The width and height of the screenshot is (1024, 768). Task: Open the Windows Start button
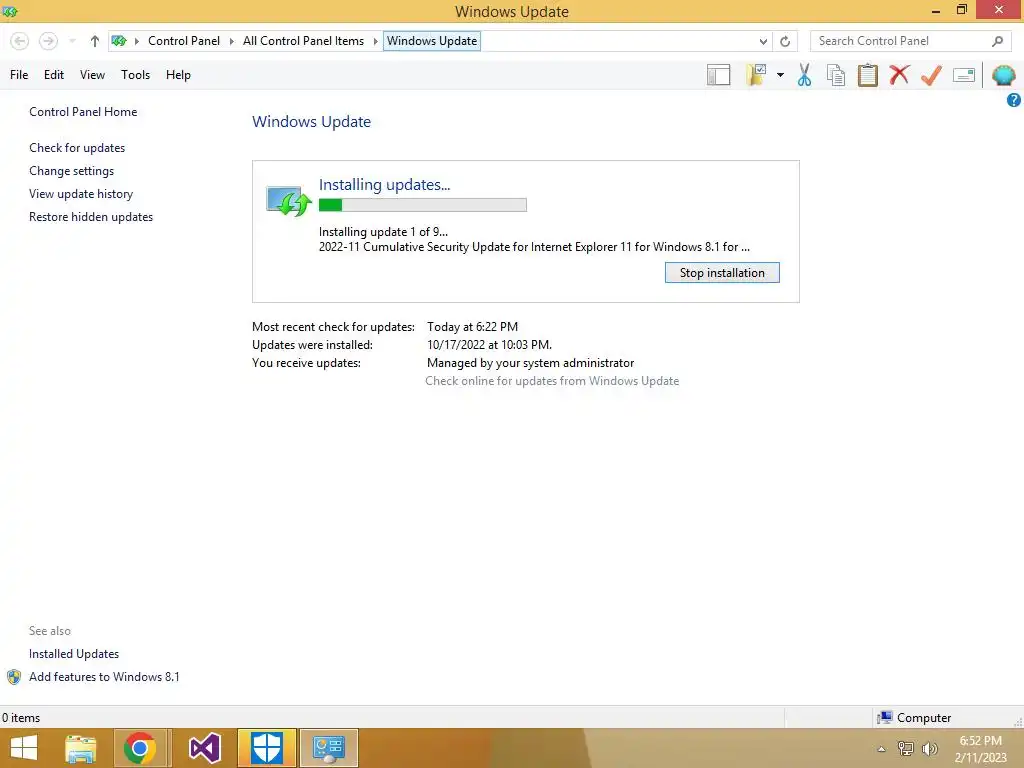tap(24, 748)
